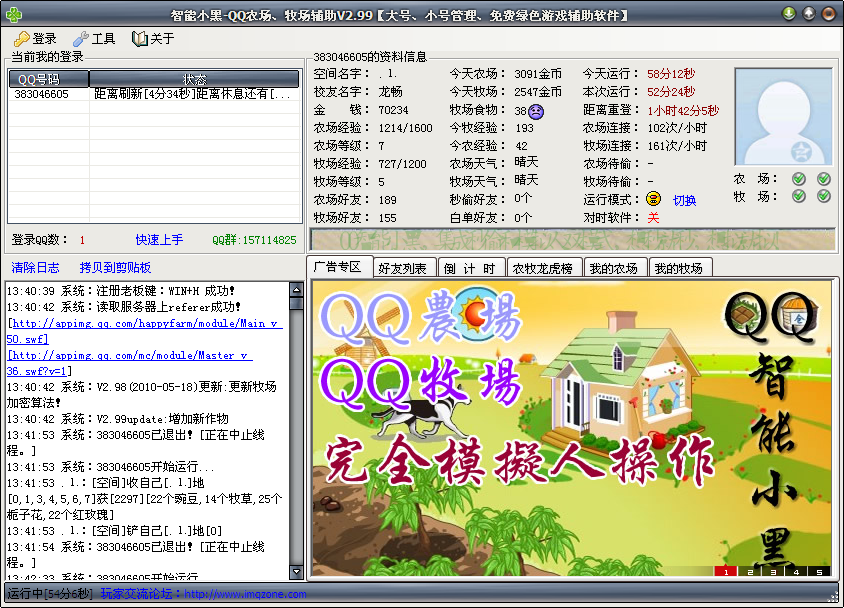
Task: Click 拷贝到剪贴板 copy link
Action: 115,267
